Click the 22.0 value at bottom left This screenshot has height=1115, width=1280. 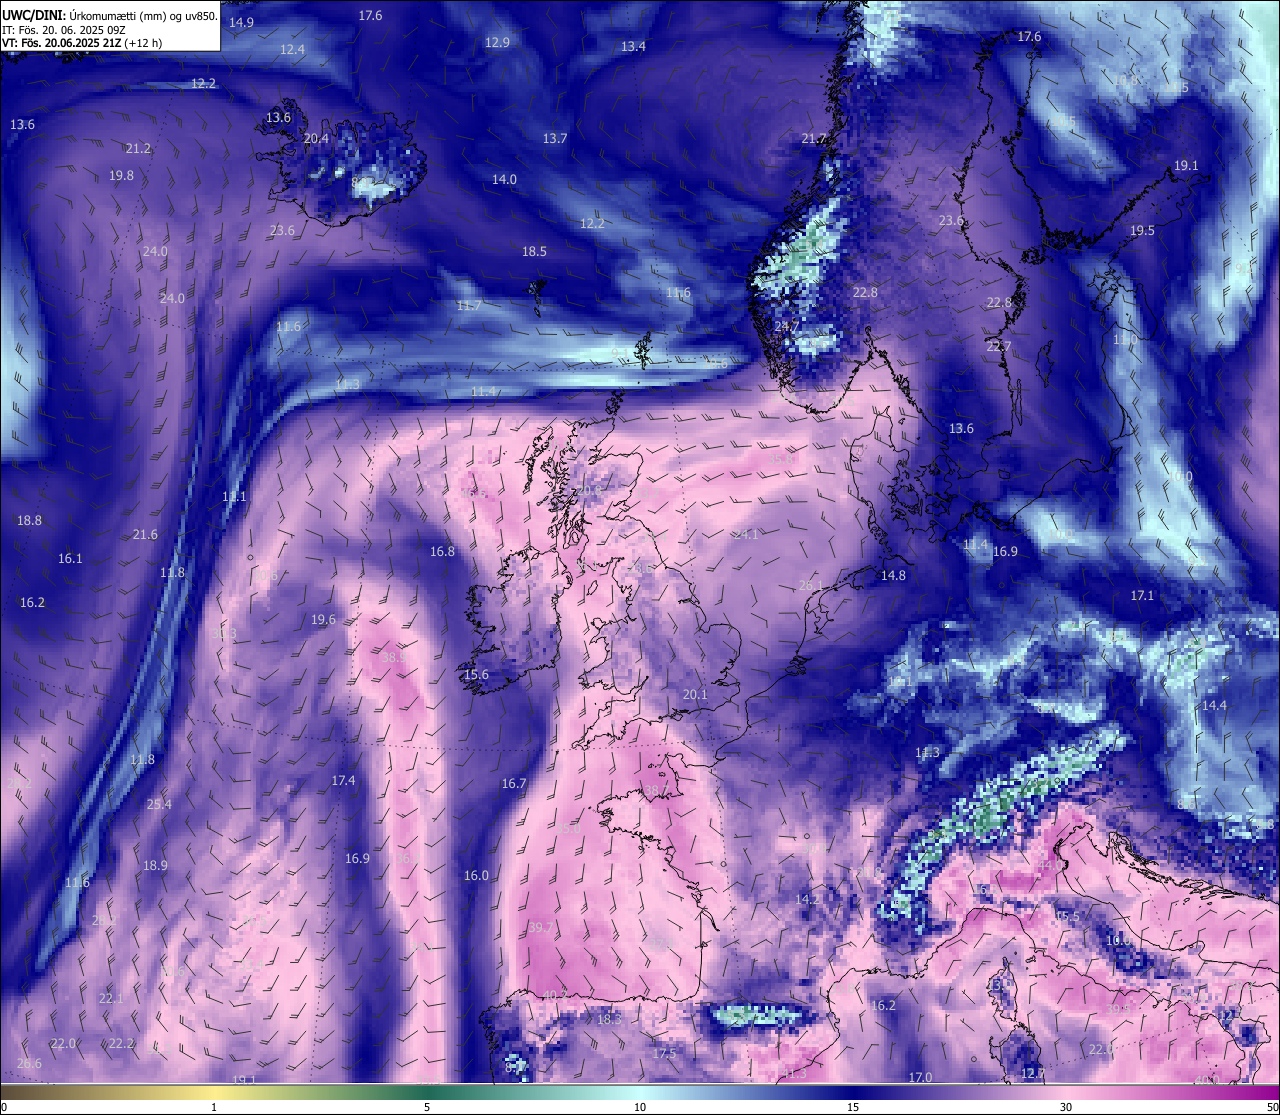(x=63, y=1043)
